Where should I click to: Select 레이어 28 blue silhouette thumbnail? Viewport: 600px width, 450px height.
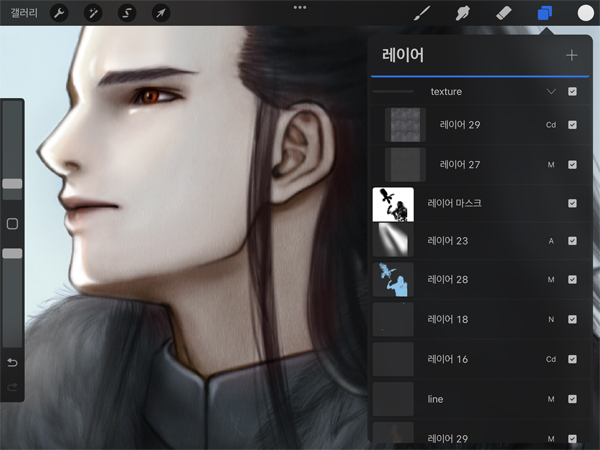tap(393, 280)
